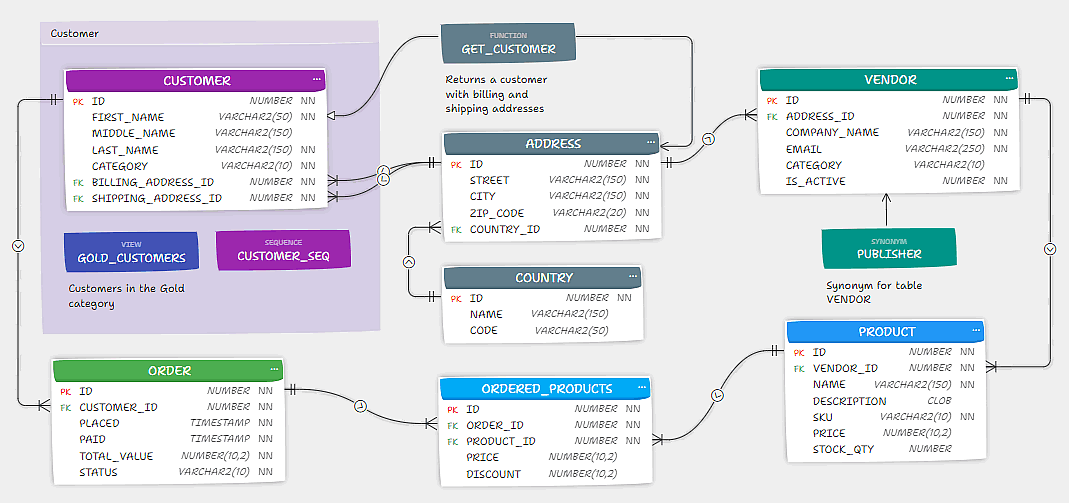This screenshot has height=503, width=1069.
Task: Select the PAID column in ORDER
Action: (169, 440)
